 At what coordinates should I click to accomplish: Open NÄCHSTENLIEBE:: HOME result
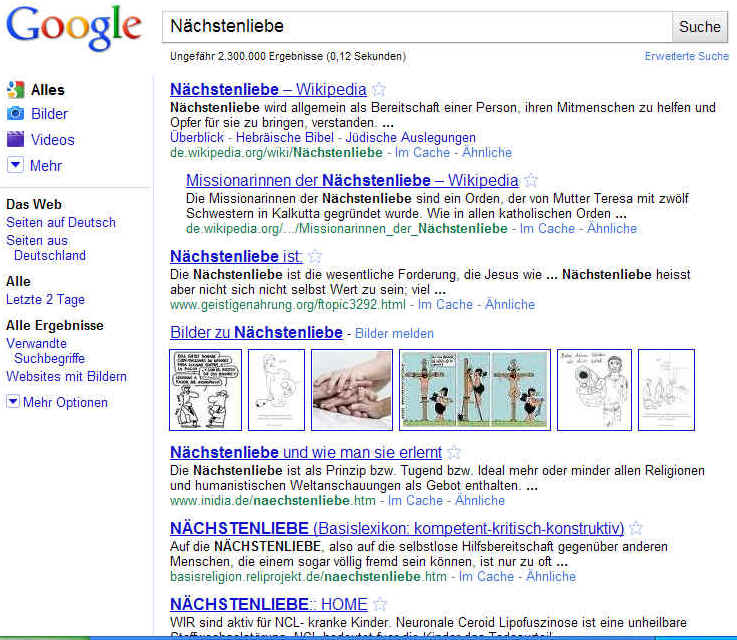point(269,604)
